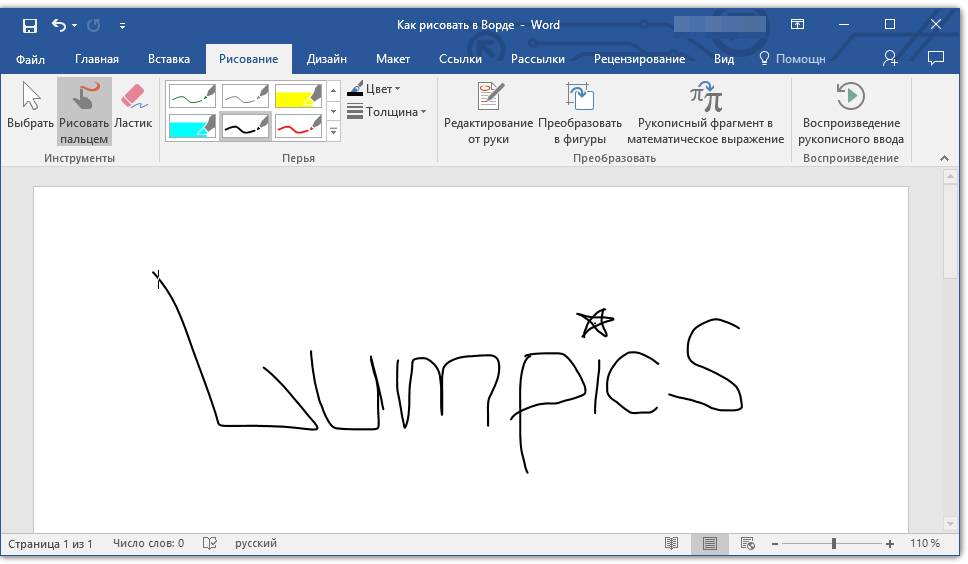Click the Save icon in title bar
Image resolution: width=968 pixels, height=564 pixels.
point(30,24)
